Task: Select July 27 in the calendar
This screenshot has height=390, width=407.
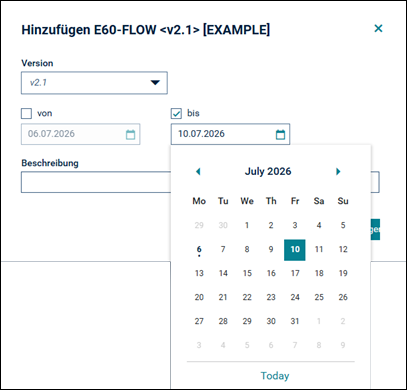Action: pos(199,321)
